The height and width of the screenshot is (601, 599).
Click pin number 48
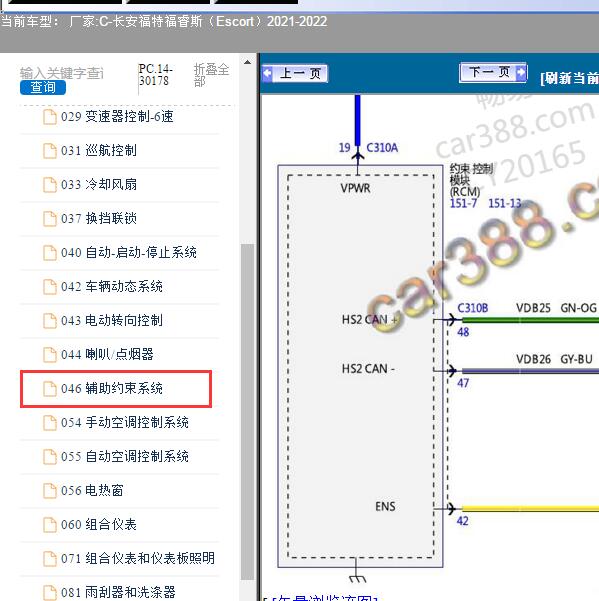pyautogui.click(x=463, y=332)
